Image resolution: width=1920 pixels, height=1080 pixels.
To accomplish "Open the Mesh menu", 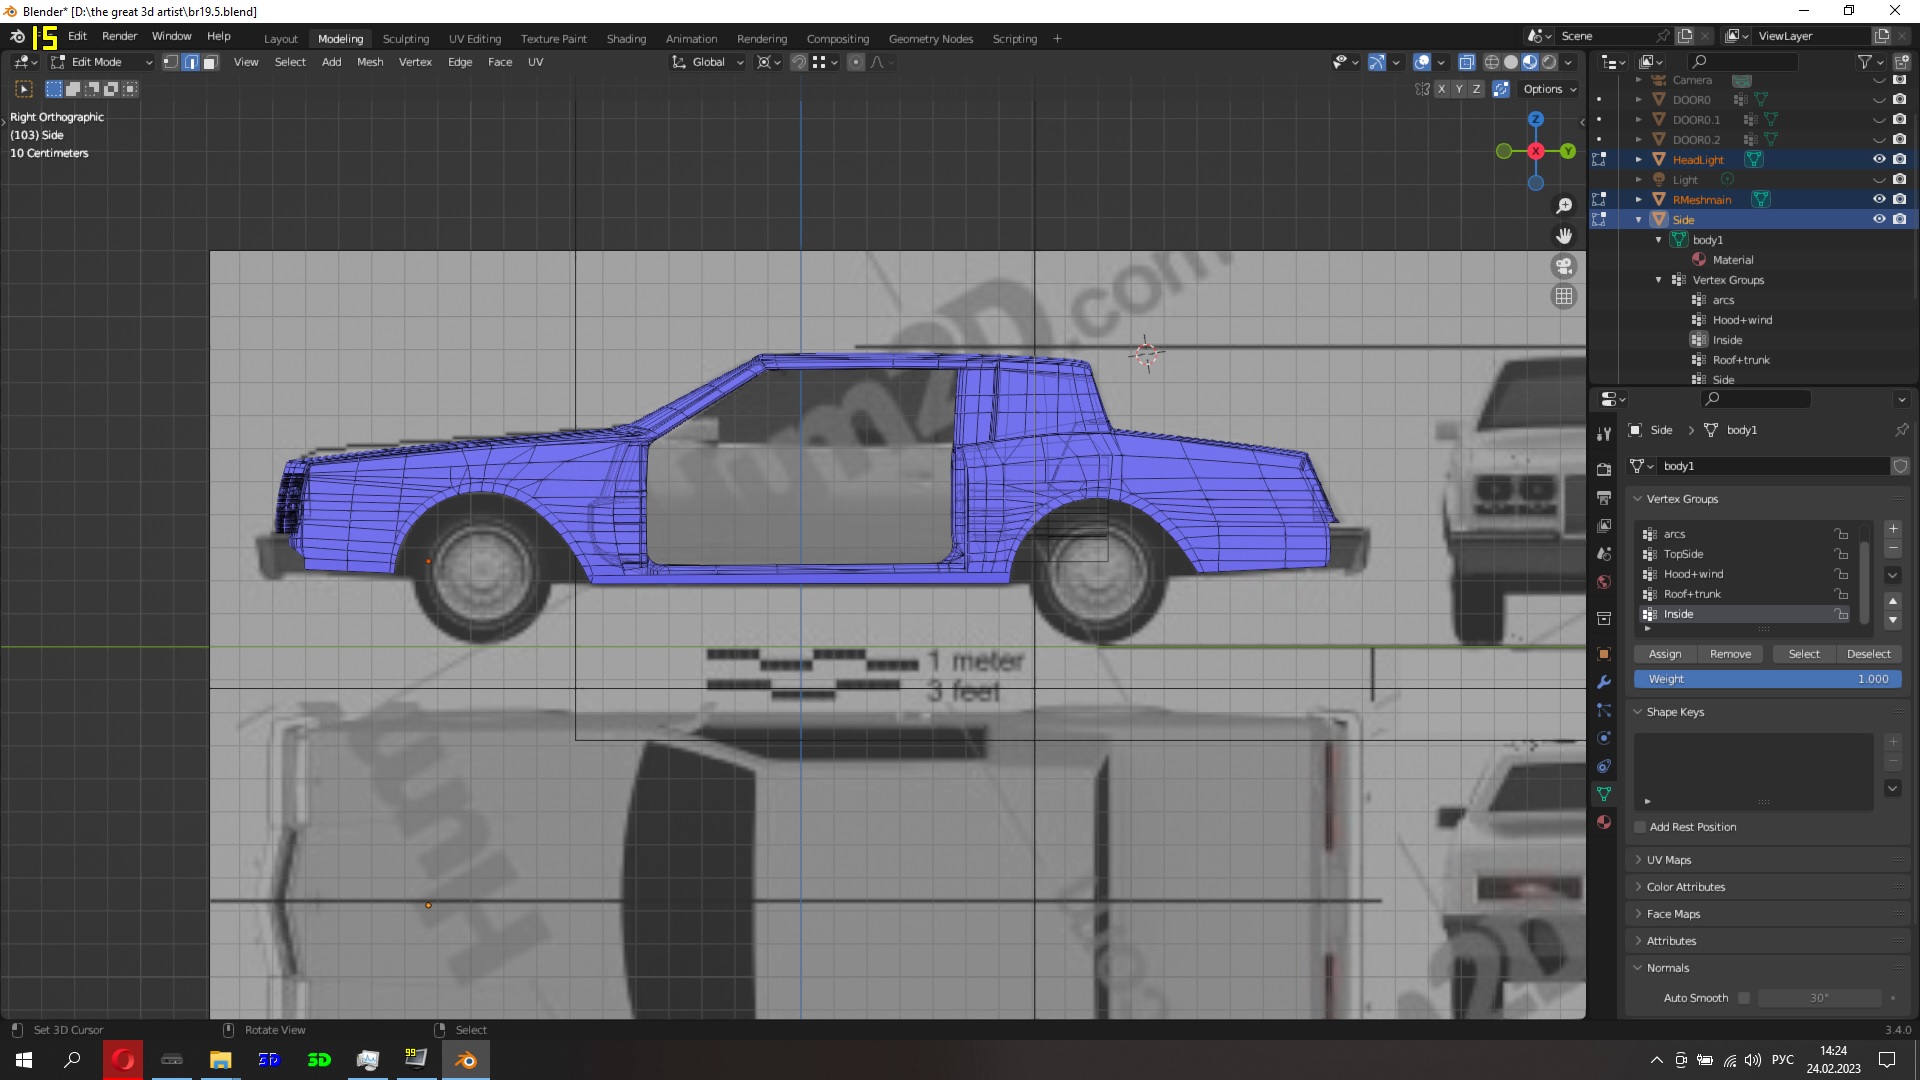I will pos(370,62).
